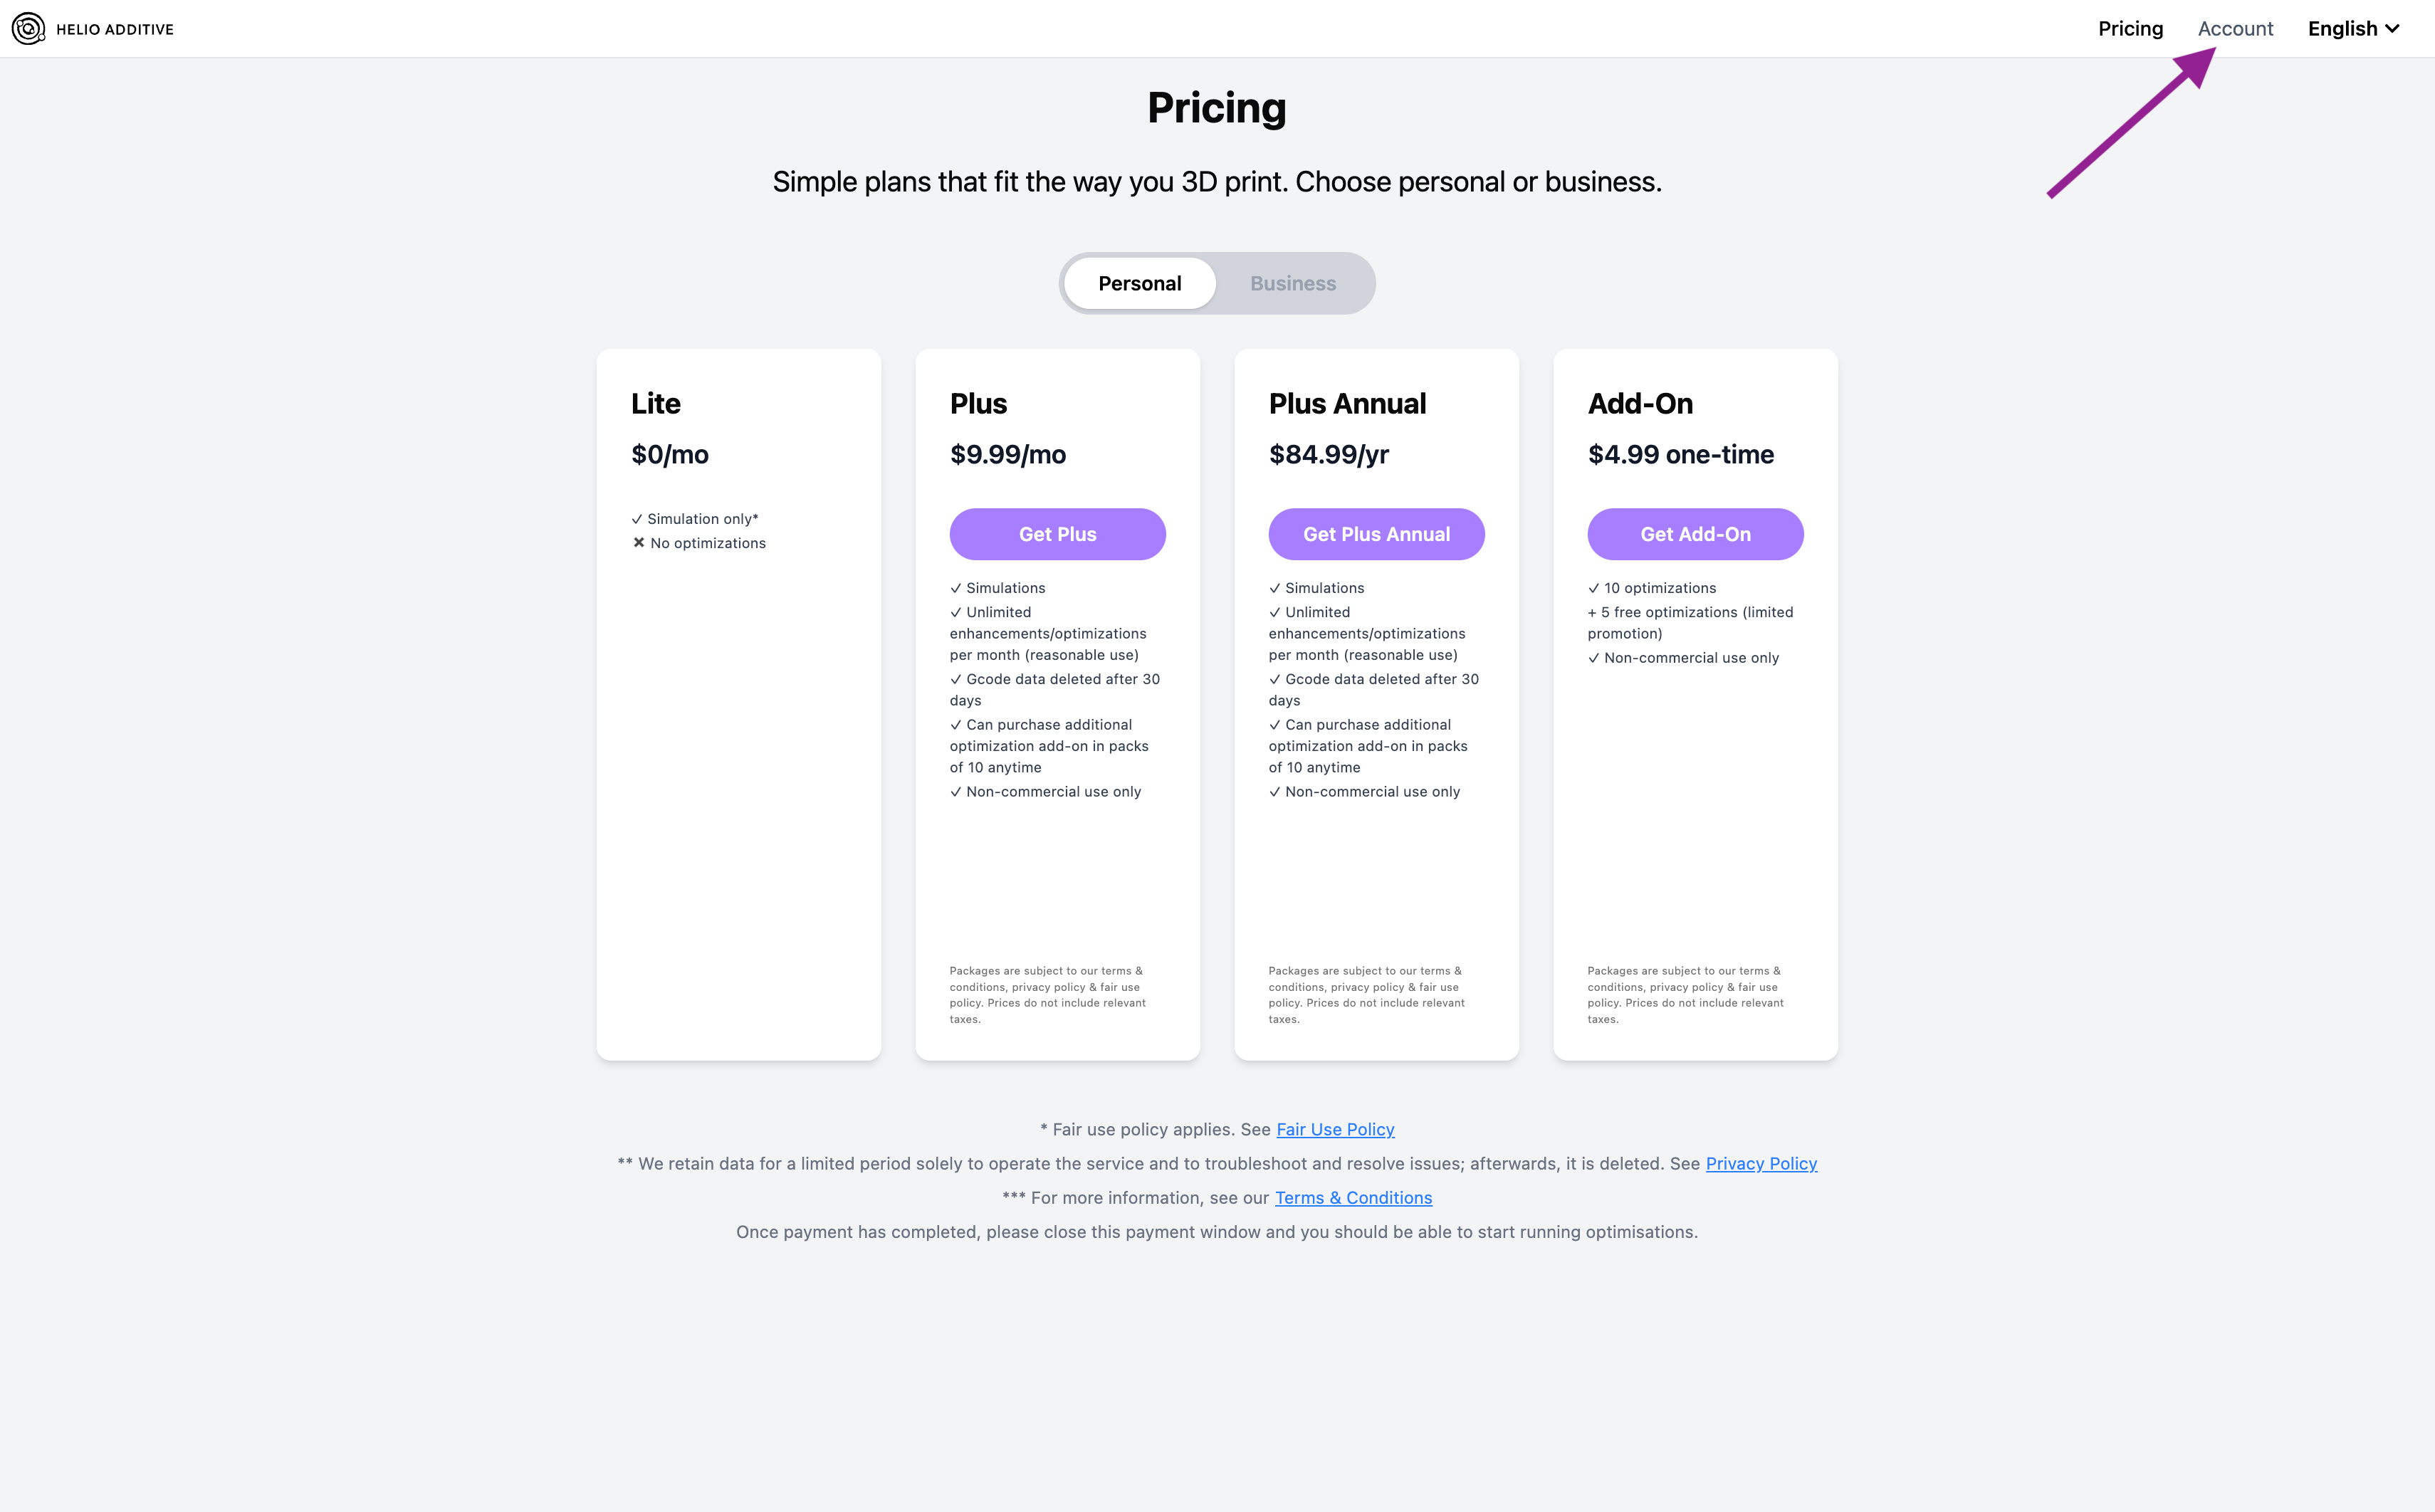The height and width of the screenshot is (1512, 2435).
Task: Click the checkmark beside 10 optimizations
Action: [x=1594, y=588]
